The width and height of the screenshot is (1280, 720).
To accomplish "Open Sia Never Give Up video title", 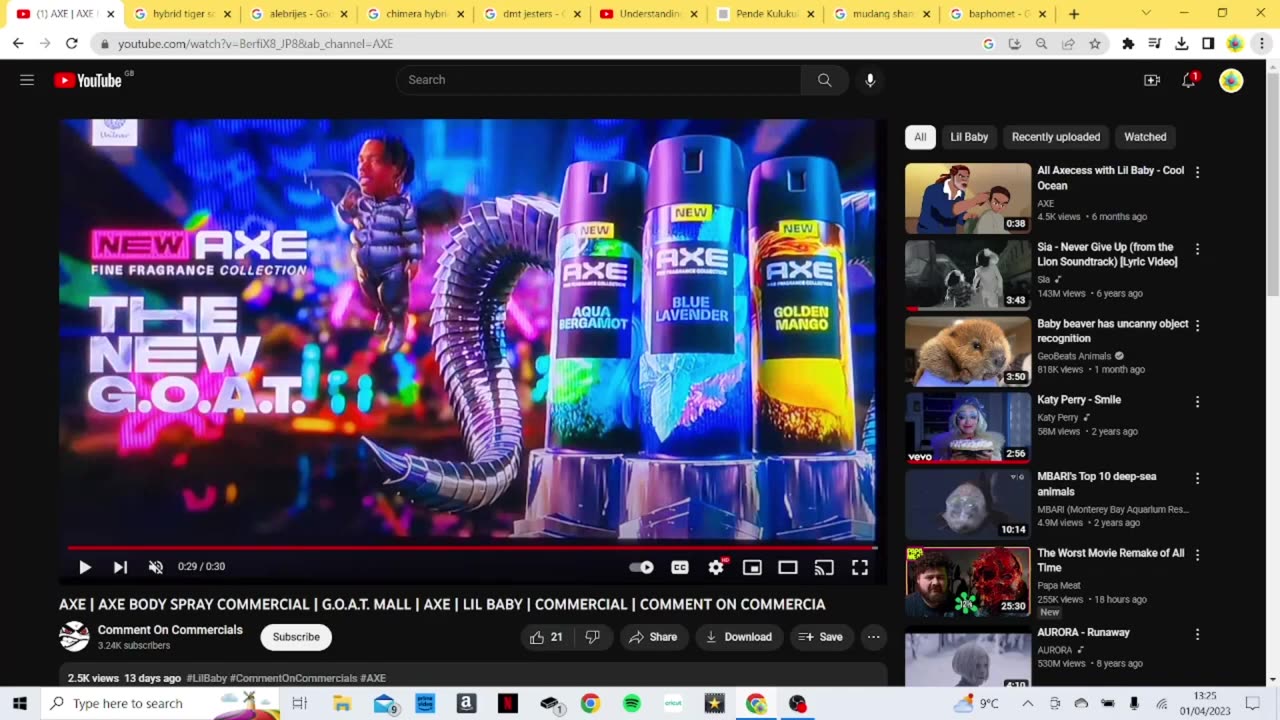I will point(1107,254).
